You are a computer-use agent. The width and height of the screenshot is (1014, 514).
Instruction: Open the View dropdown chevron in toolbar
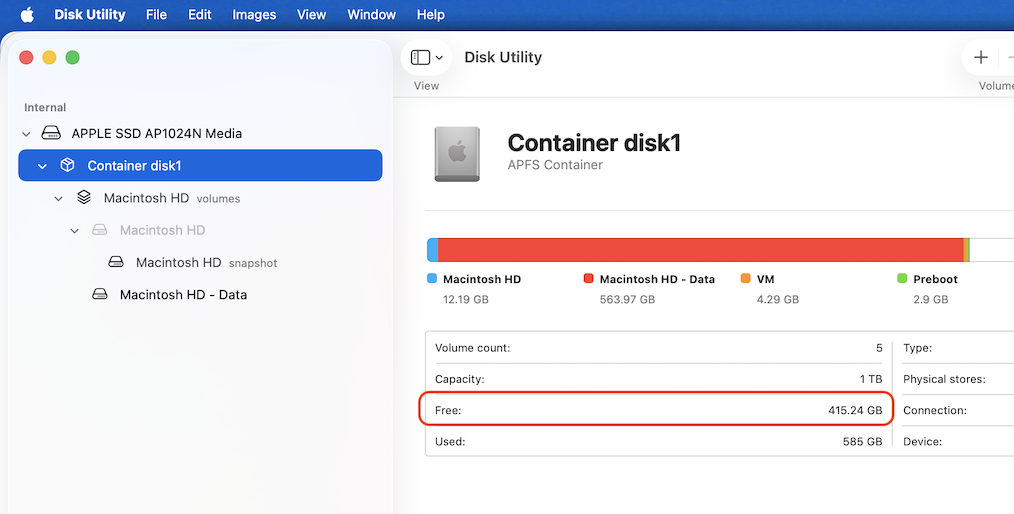(439, 58)
